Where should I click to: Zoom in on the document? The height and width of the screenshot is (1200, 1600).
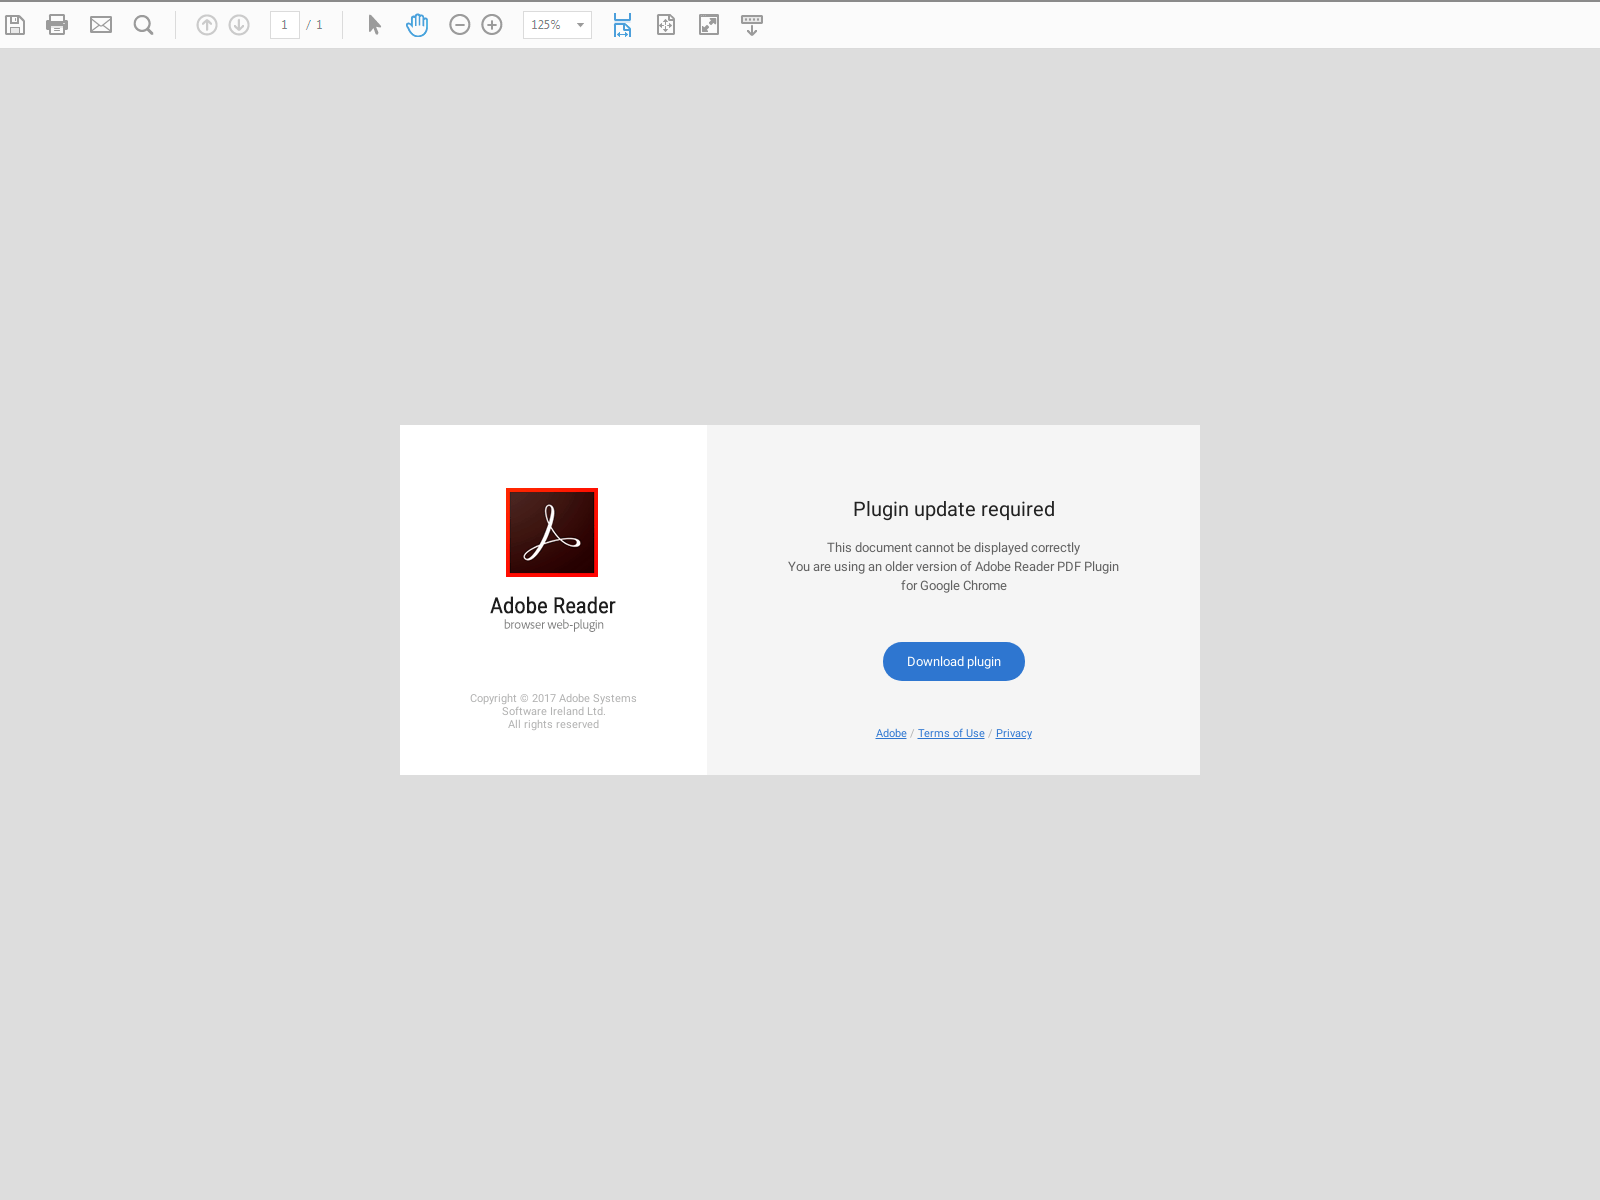point(490,24)
